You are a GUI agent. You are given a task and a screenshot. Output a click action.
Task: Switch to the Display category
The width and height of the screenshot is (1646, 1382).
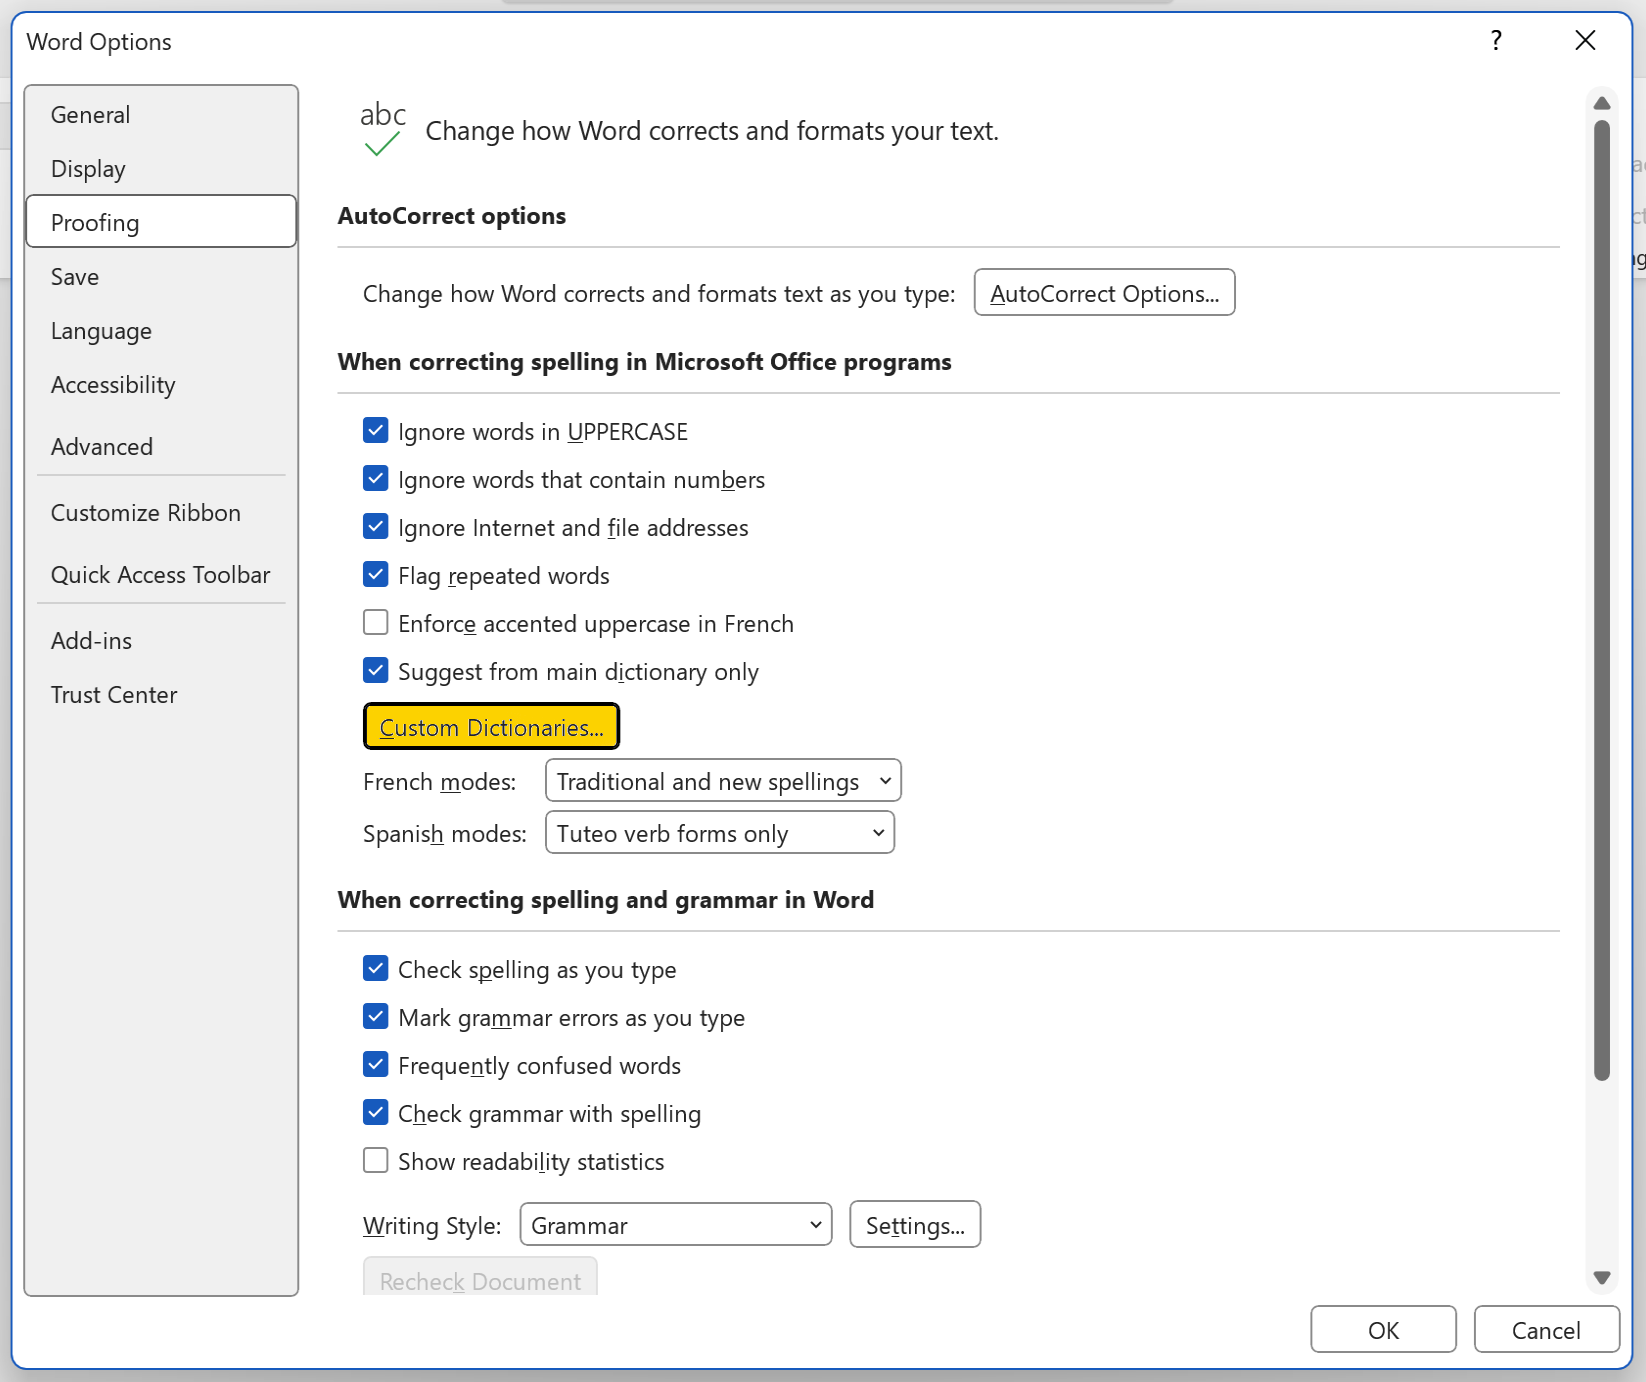pyautogui.click(x=161, y=169)
